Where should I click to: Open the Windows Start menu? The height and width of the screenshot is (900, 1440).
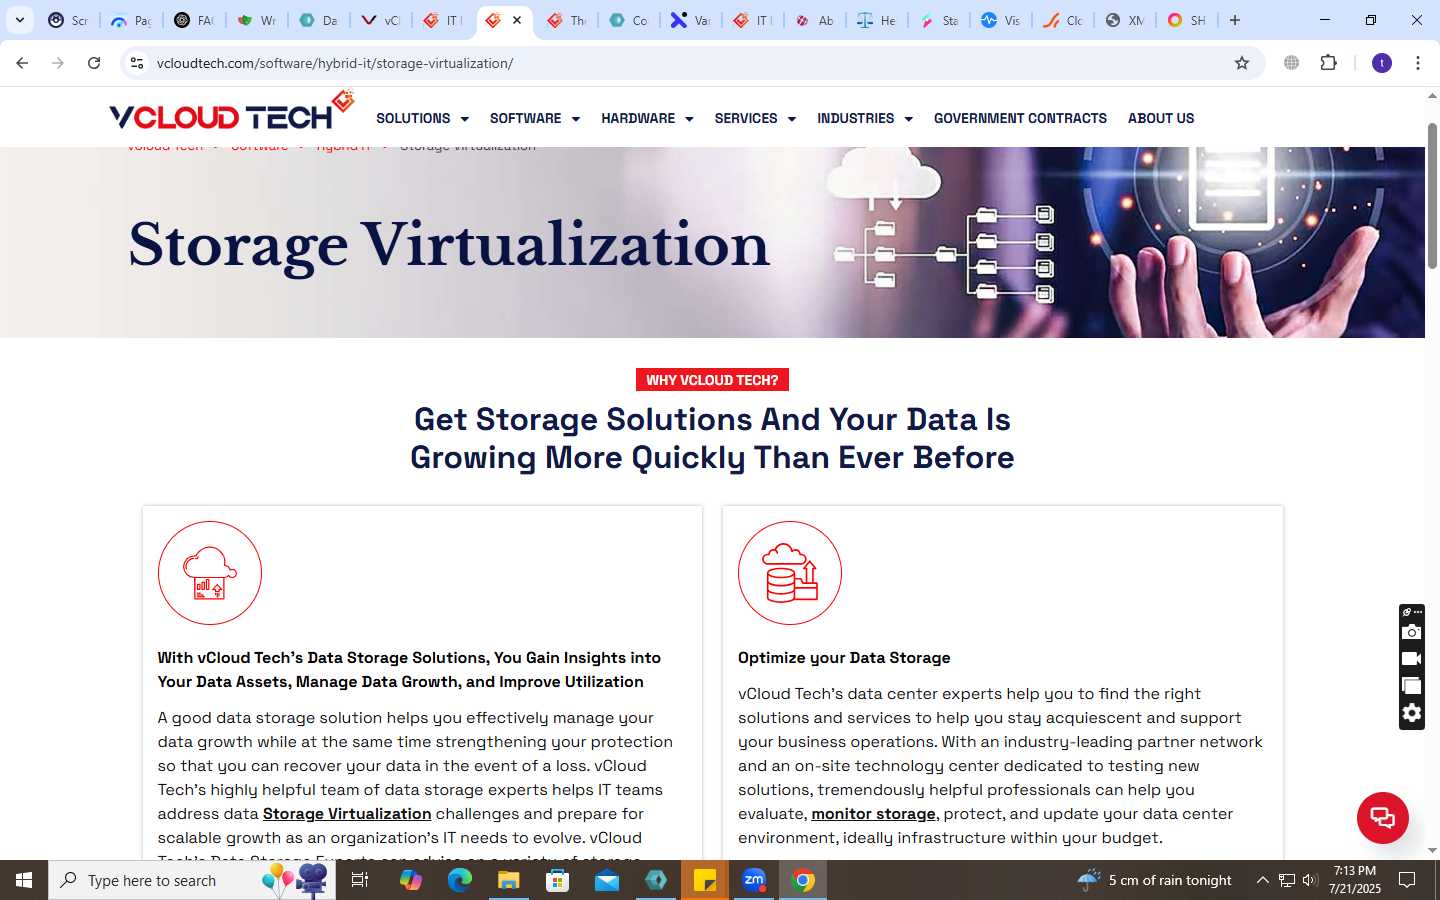pos(24,880)
